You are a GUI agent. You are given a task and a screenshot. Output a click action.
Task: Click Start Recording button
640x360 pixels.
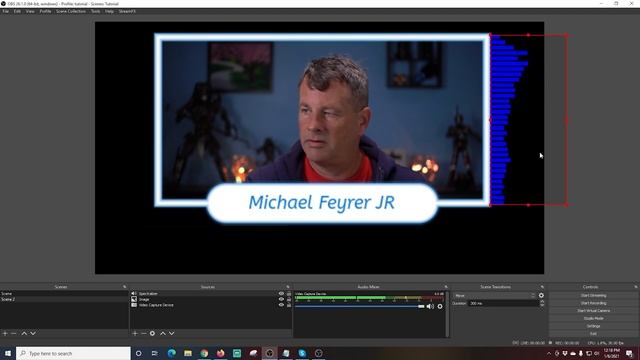(593, 303)
